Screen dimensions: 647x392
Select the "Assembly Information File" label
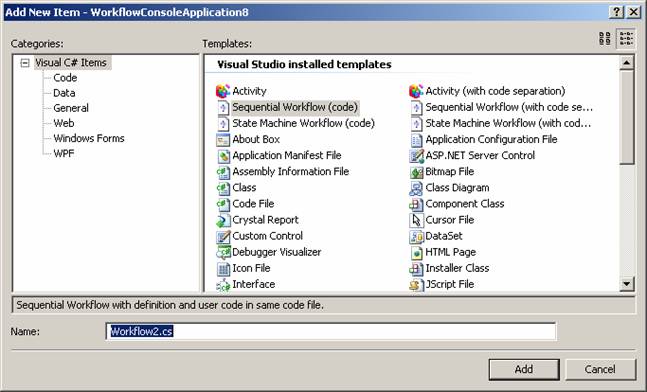point(290,172)
